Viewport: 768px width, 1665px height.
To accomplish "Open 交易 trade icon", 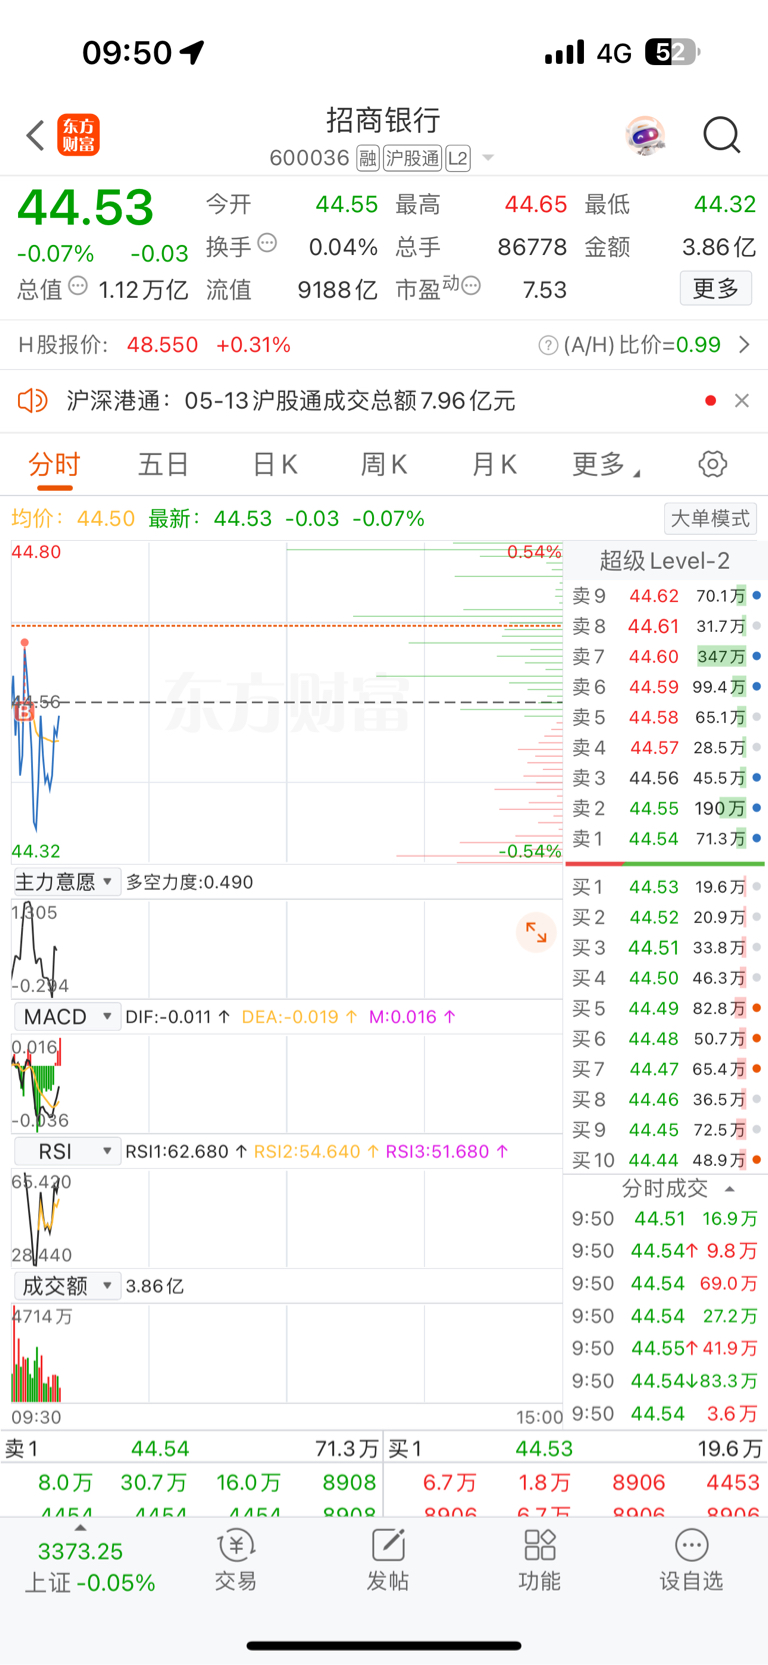I will [x=236, y=1559].
